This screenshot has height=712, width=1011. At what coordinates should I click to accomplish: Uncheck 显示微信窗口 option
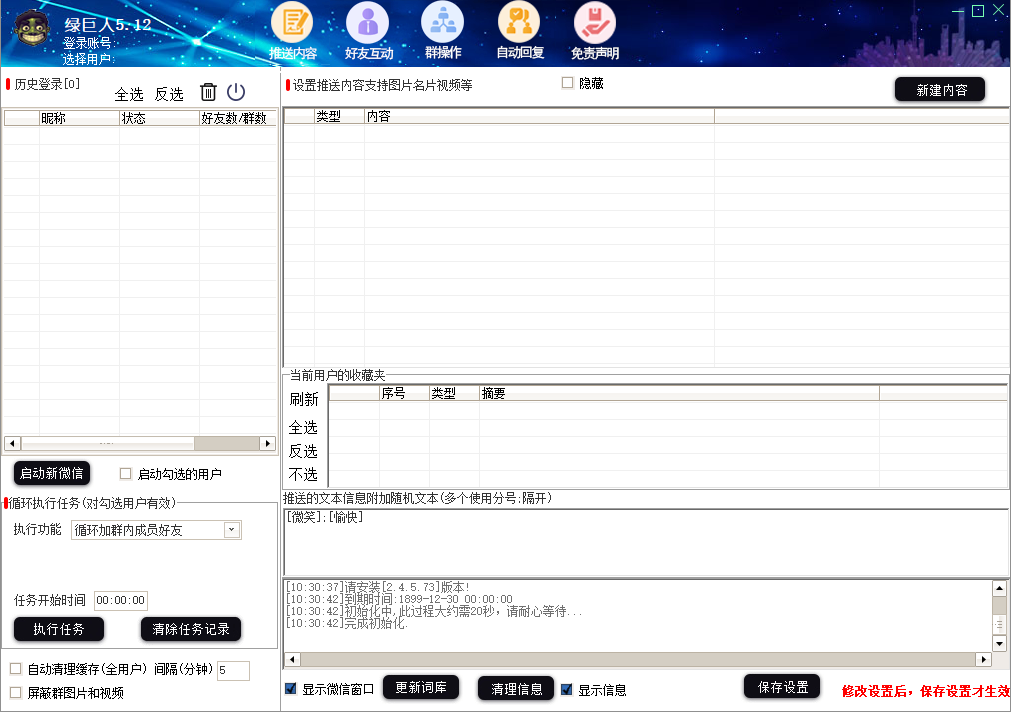(x=293, y=688)
